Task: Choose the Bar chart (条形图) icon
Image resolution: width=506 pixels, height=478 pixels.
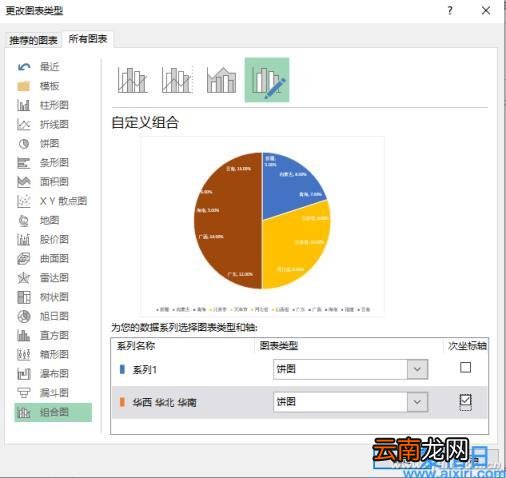Action: pyautogui.click(x=24, y=163)
